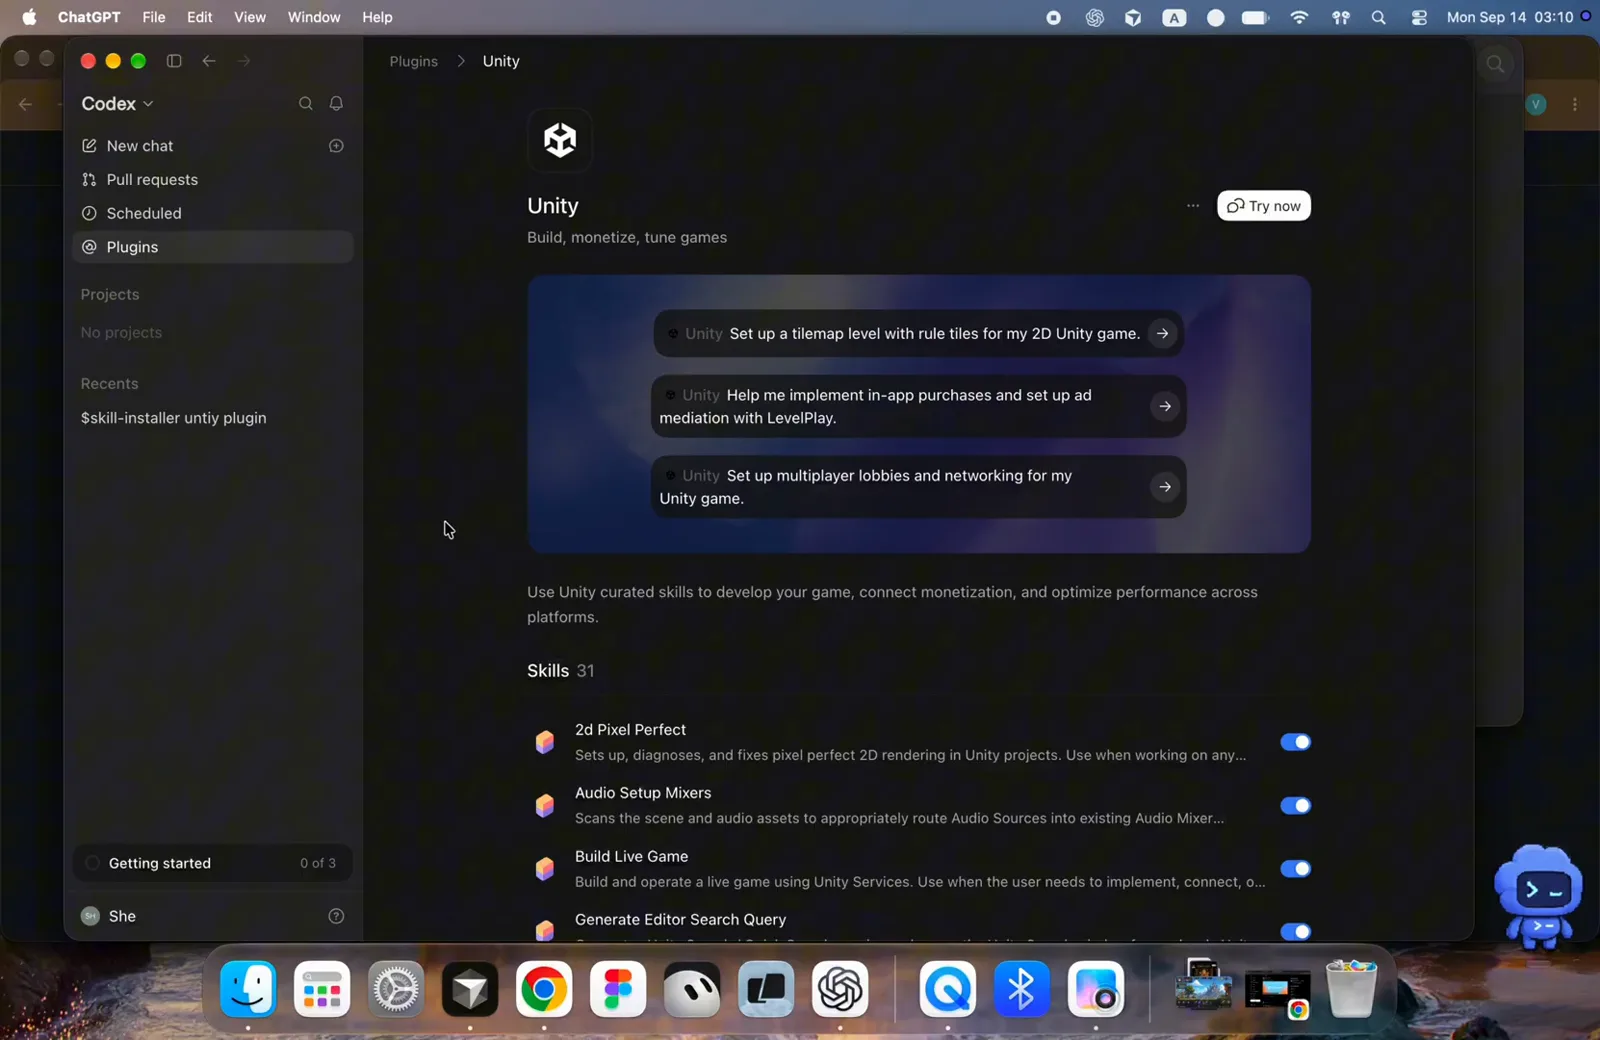Click the Audio Setup Mixers skill icon

coord(545,805)
